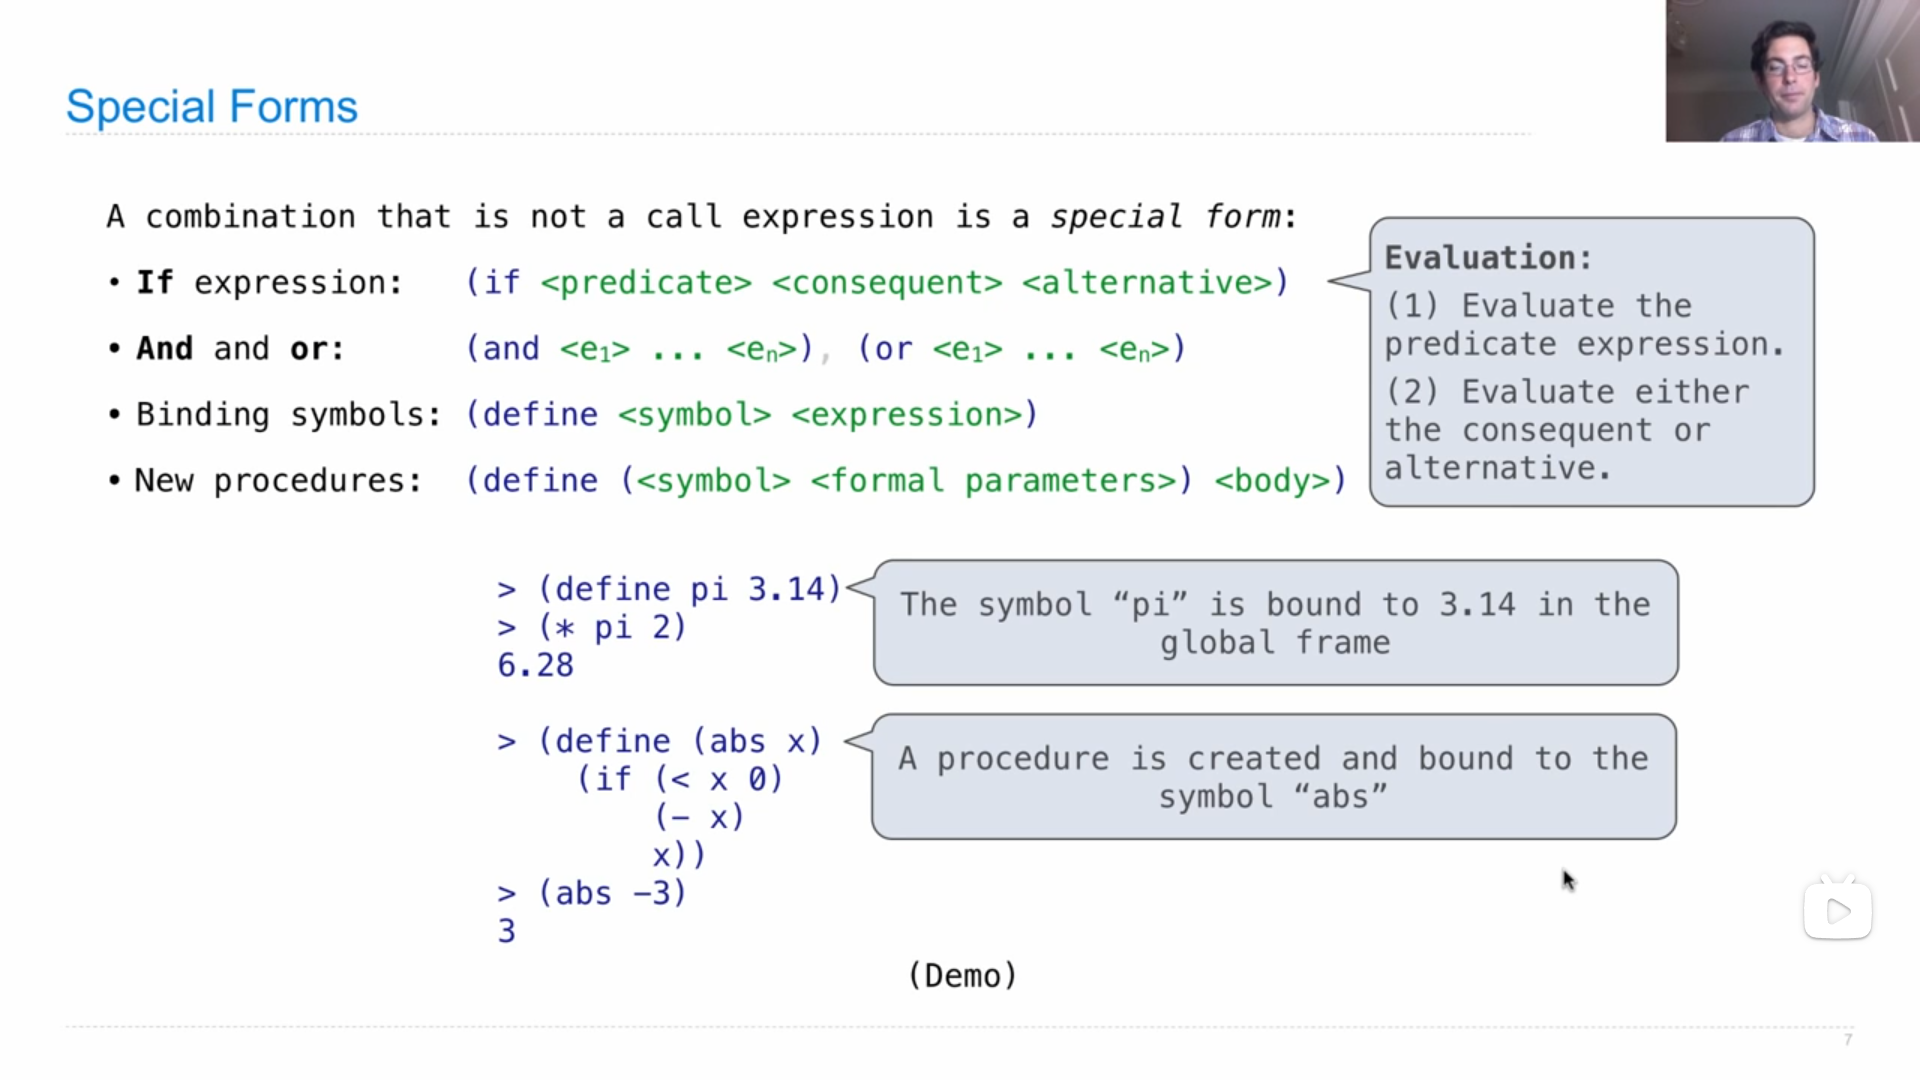
Task: Click the 'Special Forms' slide title
Action: coord(212,105)
